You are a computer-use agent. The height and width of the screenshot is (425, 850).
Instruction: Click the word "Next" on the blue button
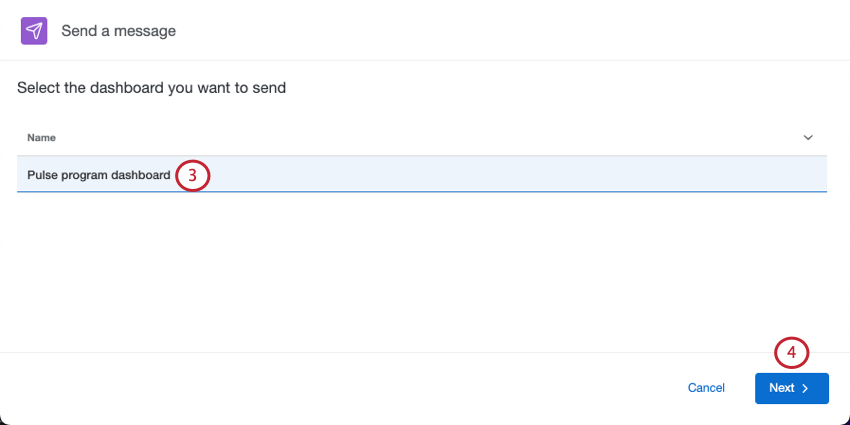point(782,388)
